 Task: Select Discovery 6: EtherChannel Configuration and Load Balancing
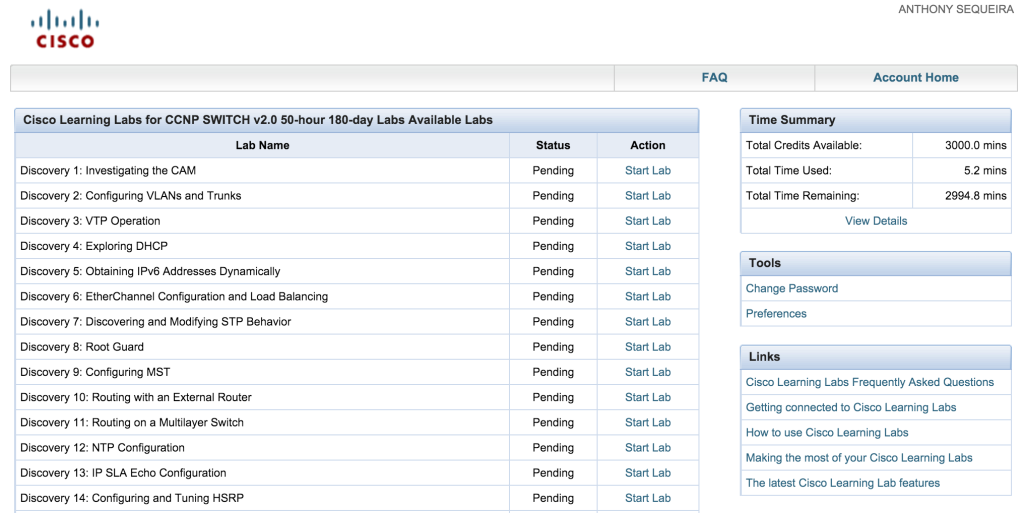click(174, 297)
